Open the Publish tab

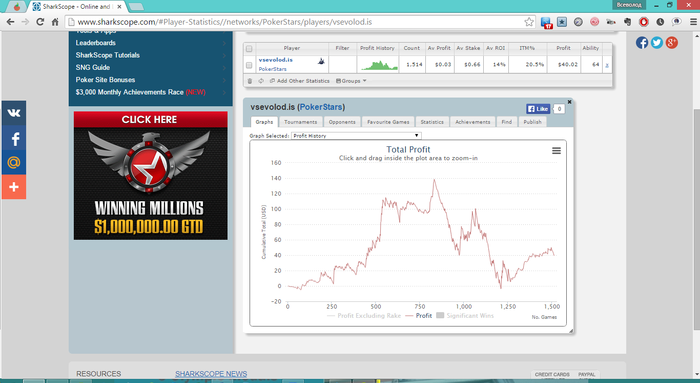tap(533, 122)
